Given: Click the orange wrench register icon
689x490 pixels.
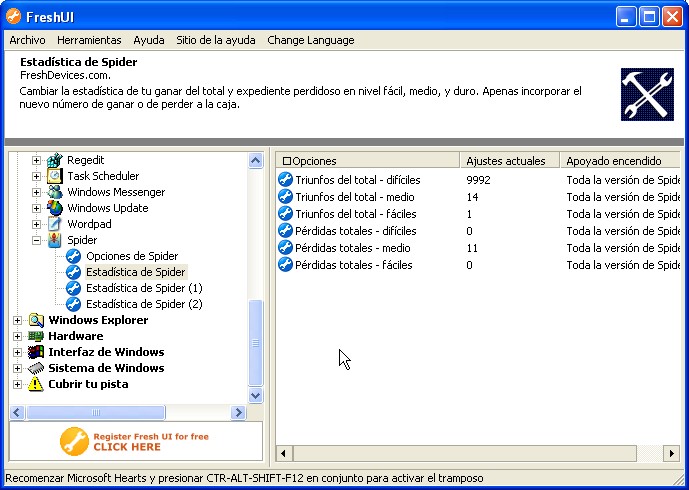Looking at the screenshot, I should click(x=74, y=441).
